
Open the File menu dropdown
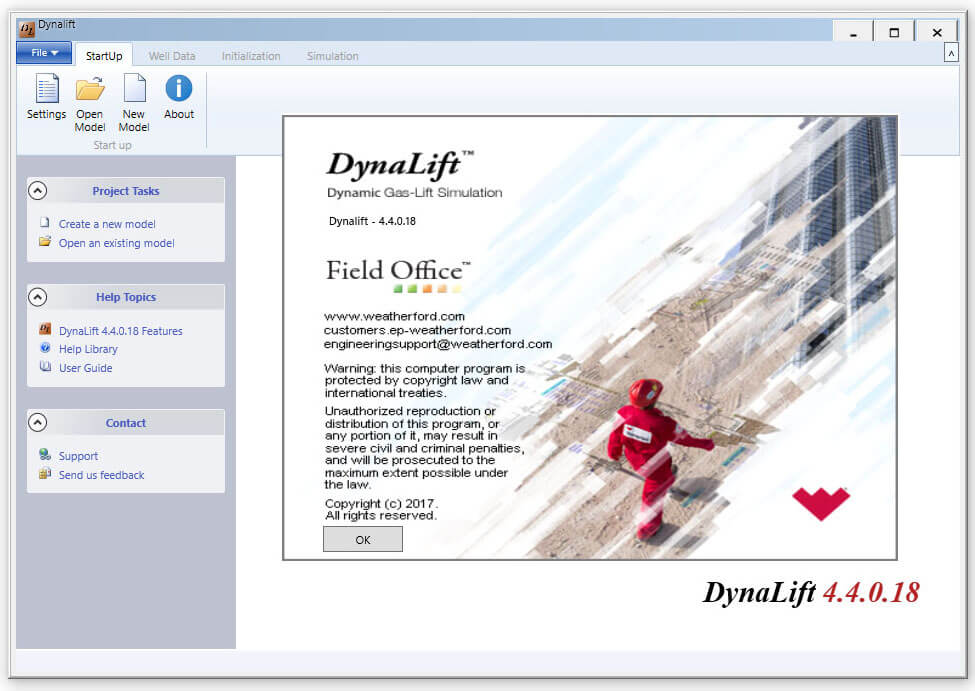pyautogui.click(x=43, y=52)
